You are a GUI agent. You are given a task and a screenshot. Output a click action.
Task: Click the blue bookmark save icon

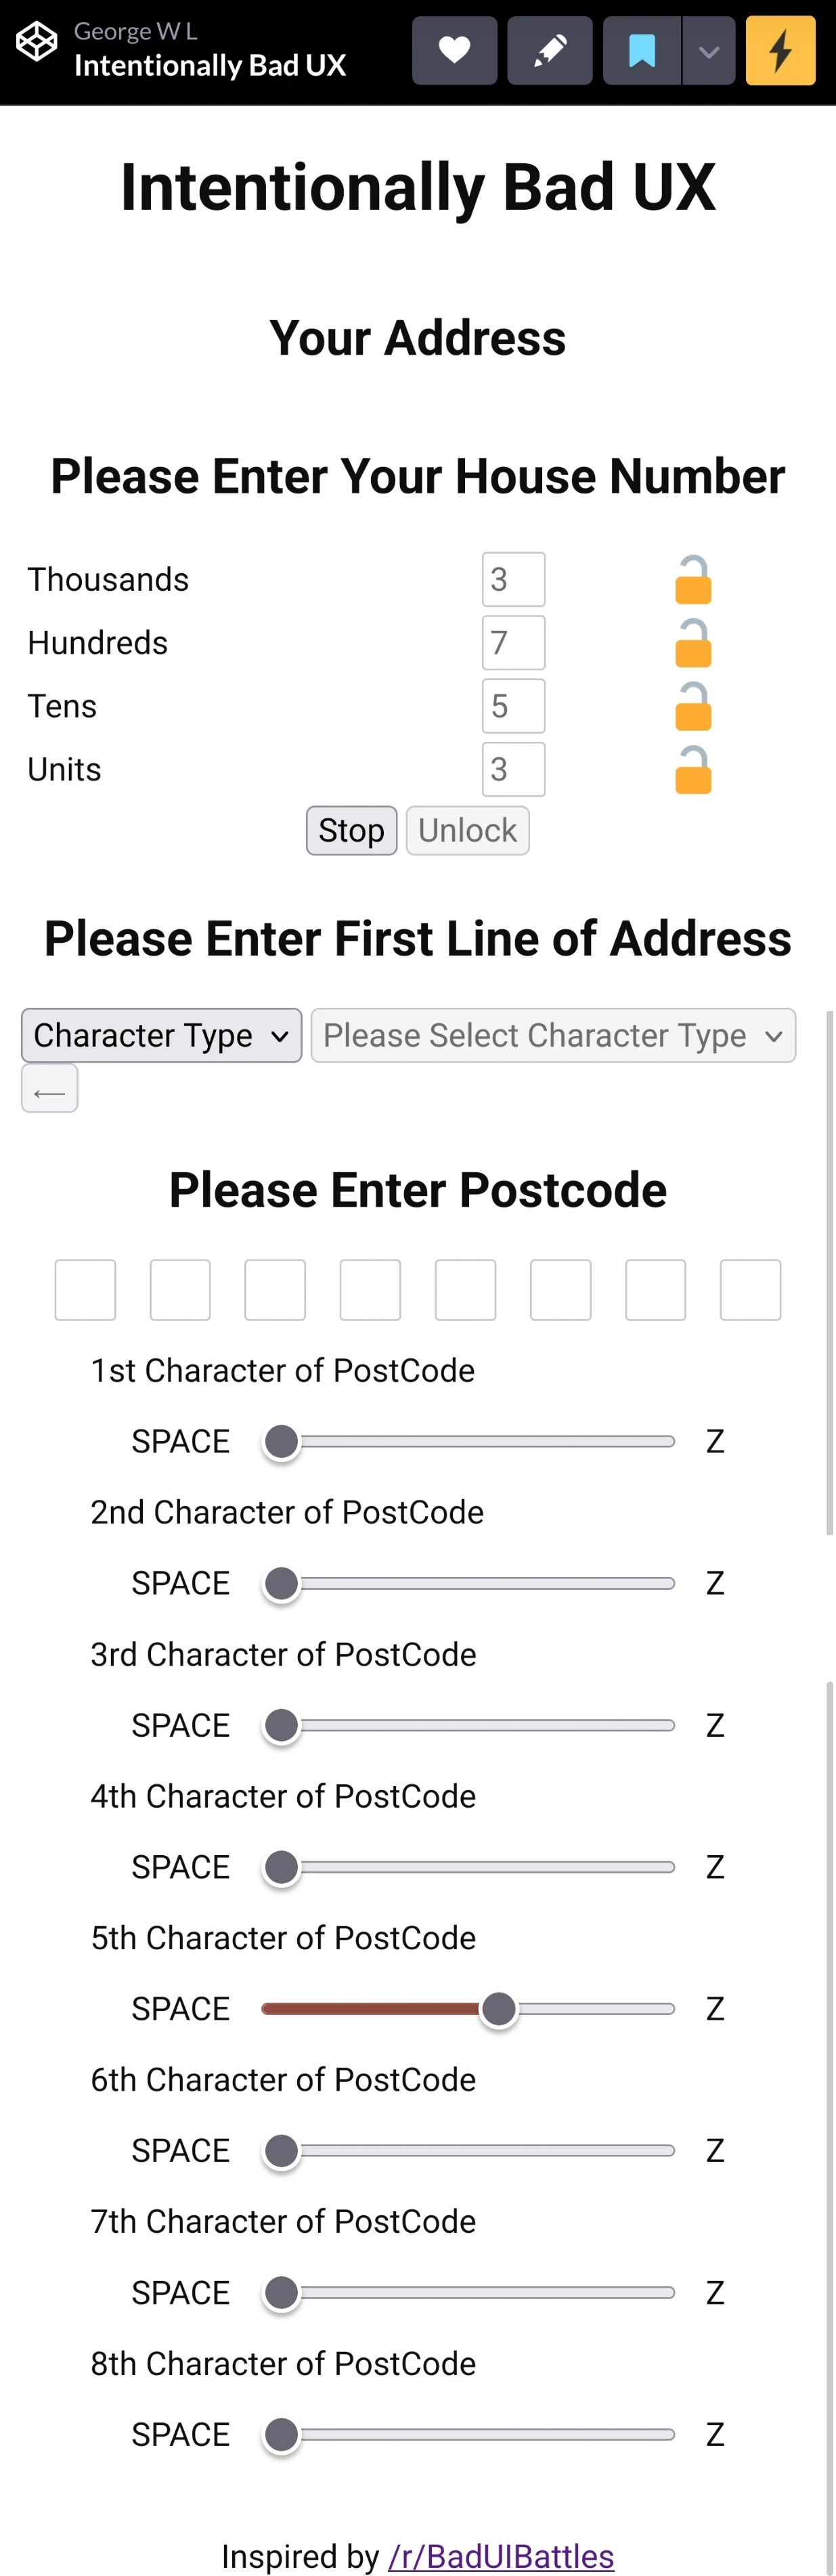coord(640,50)
